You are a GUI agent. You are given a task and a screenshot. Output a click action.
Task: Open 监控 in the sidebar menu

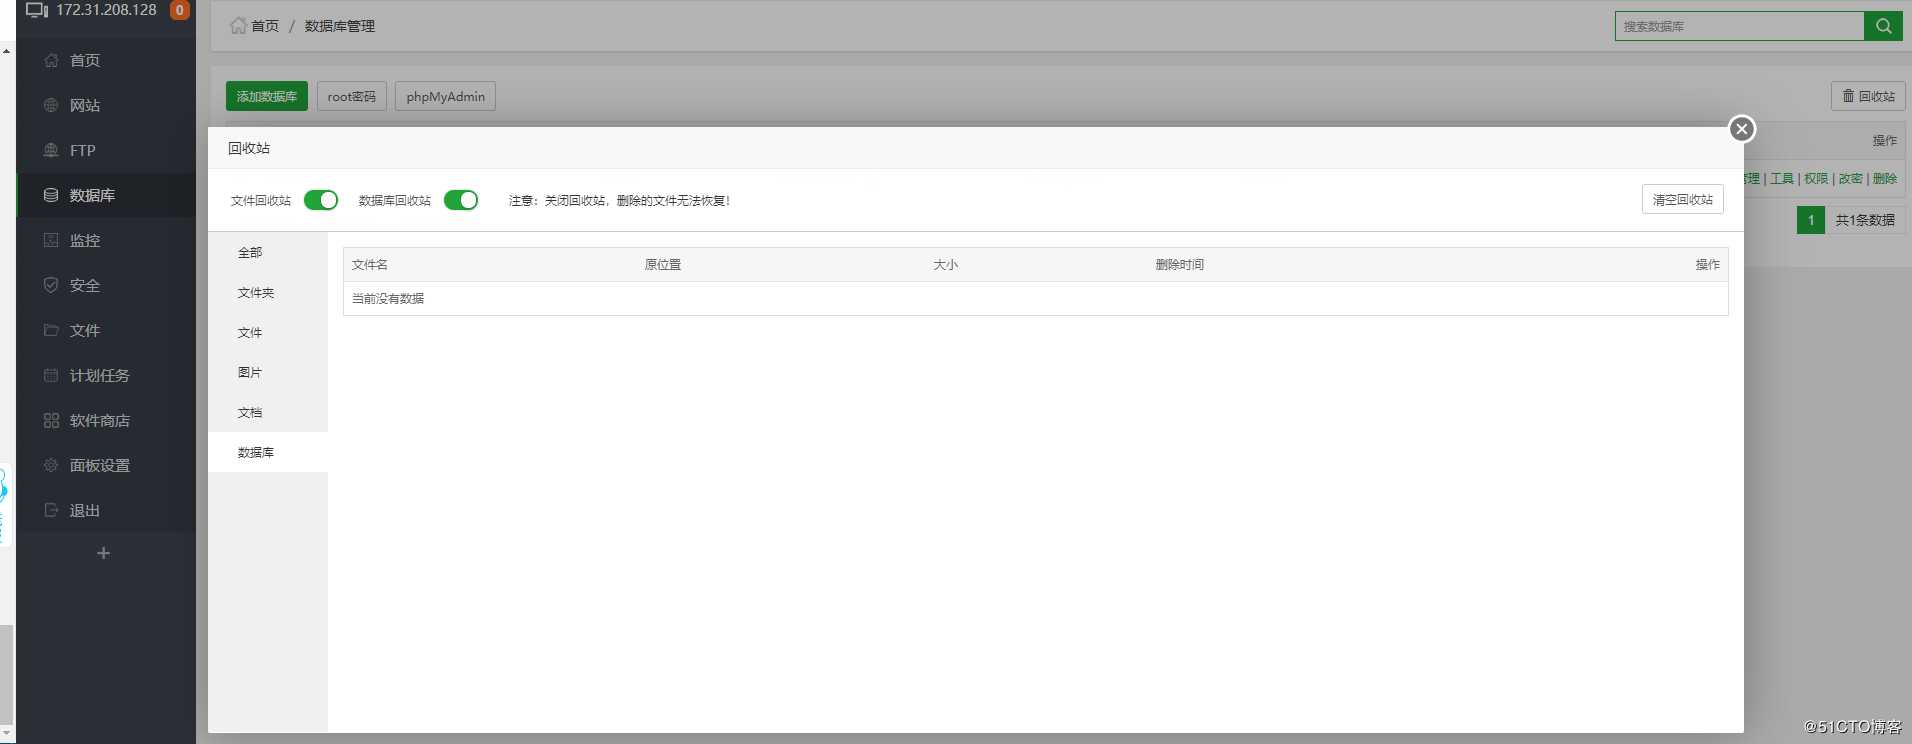(x=106, y=240)
